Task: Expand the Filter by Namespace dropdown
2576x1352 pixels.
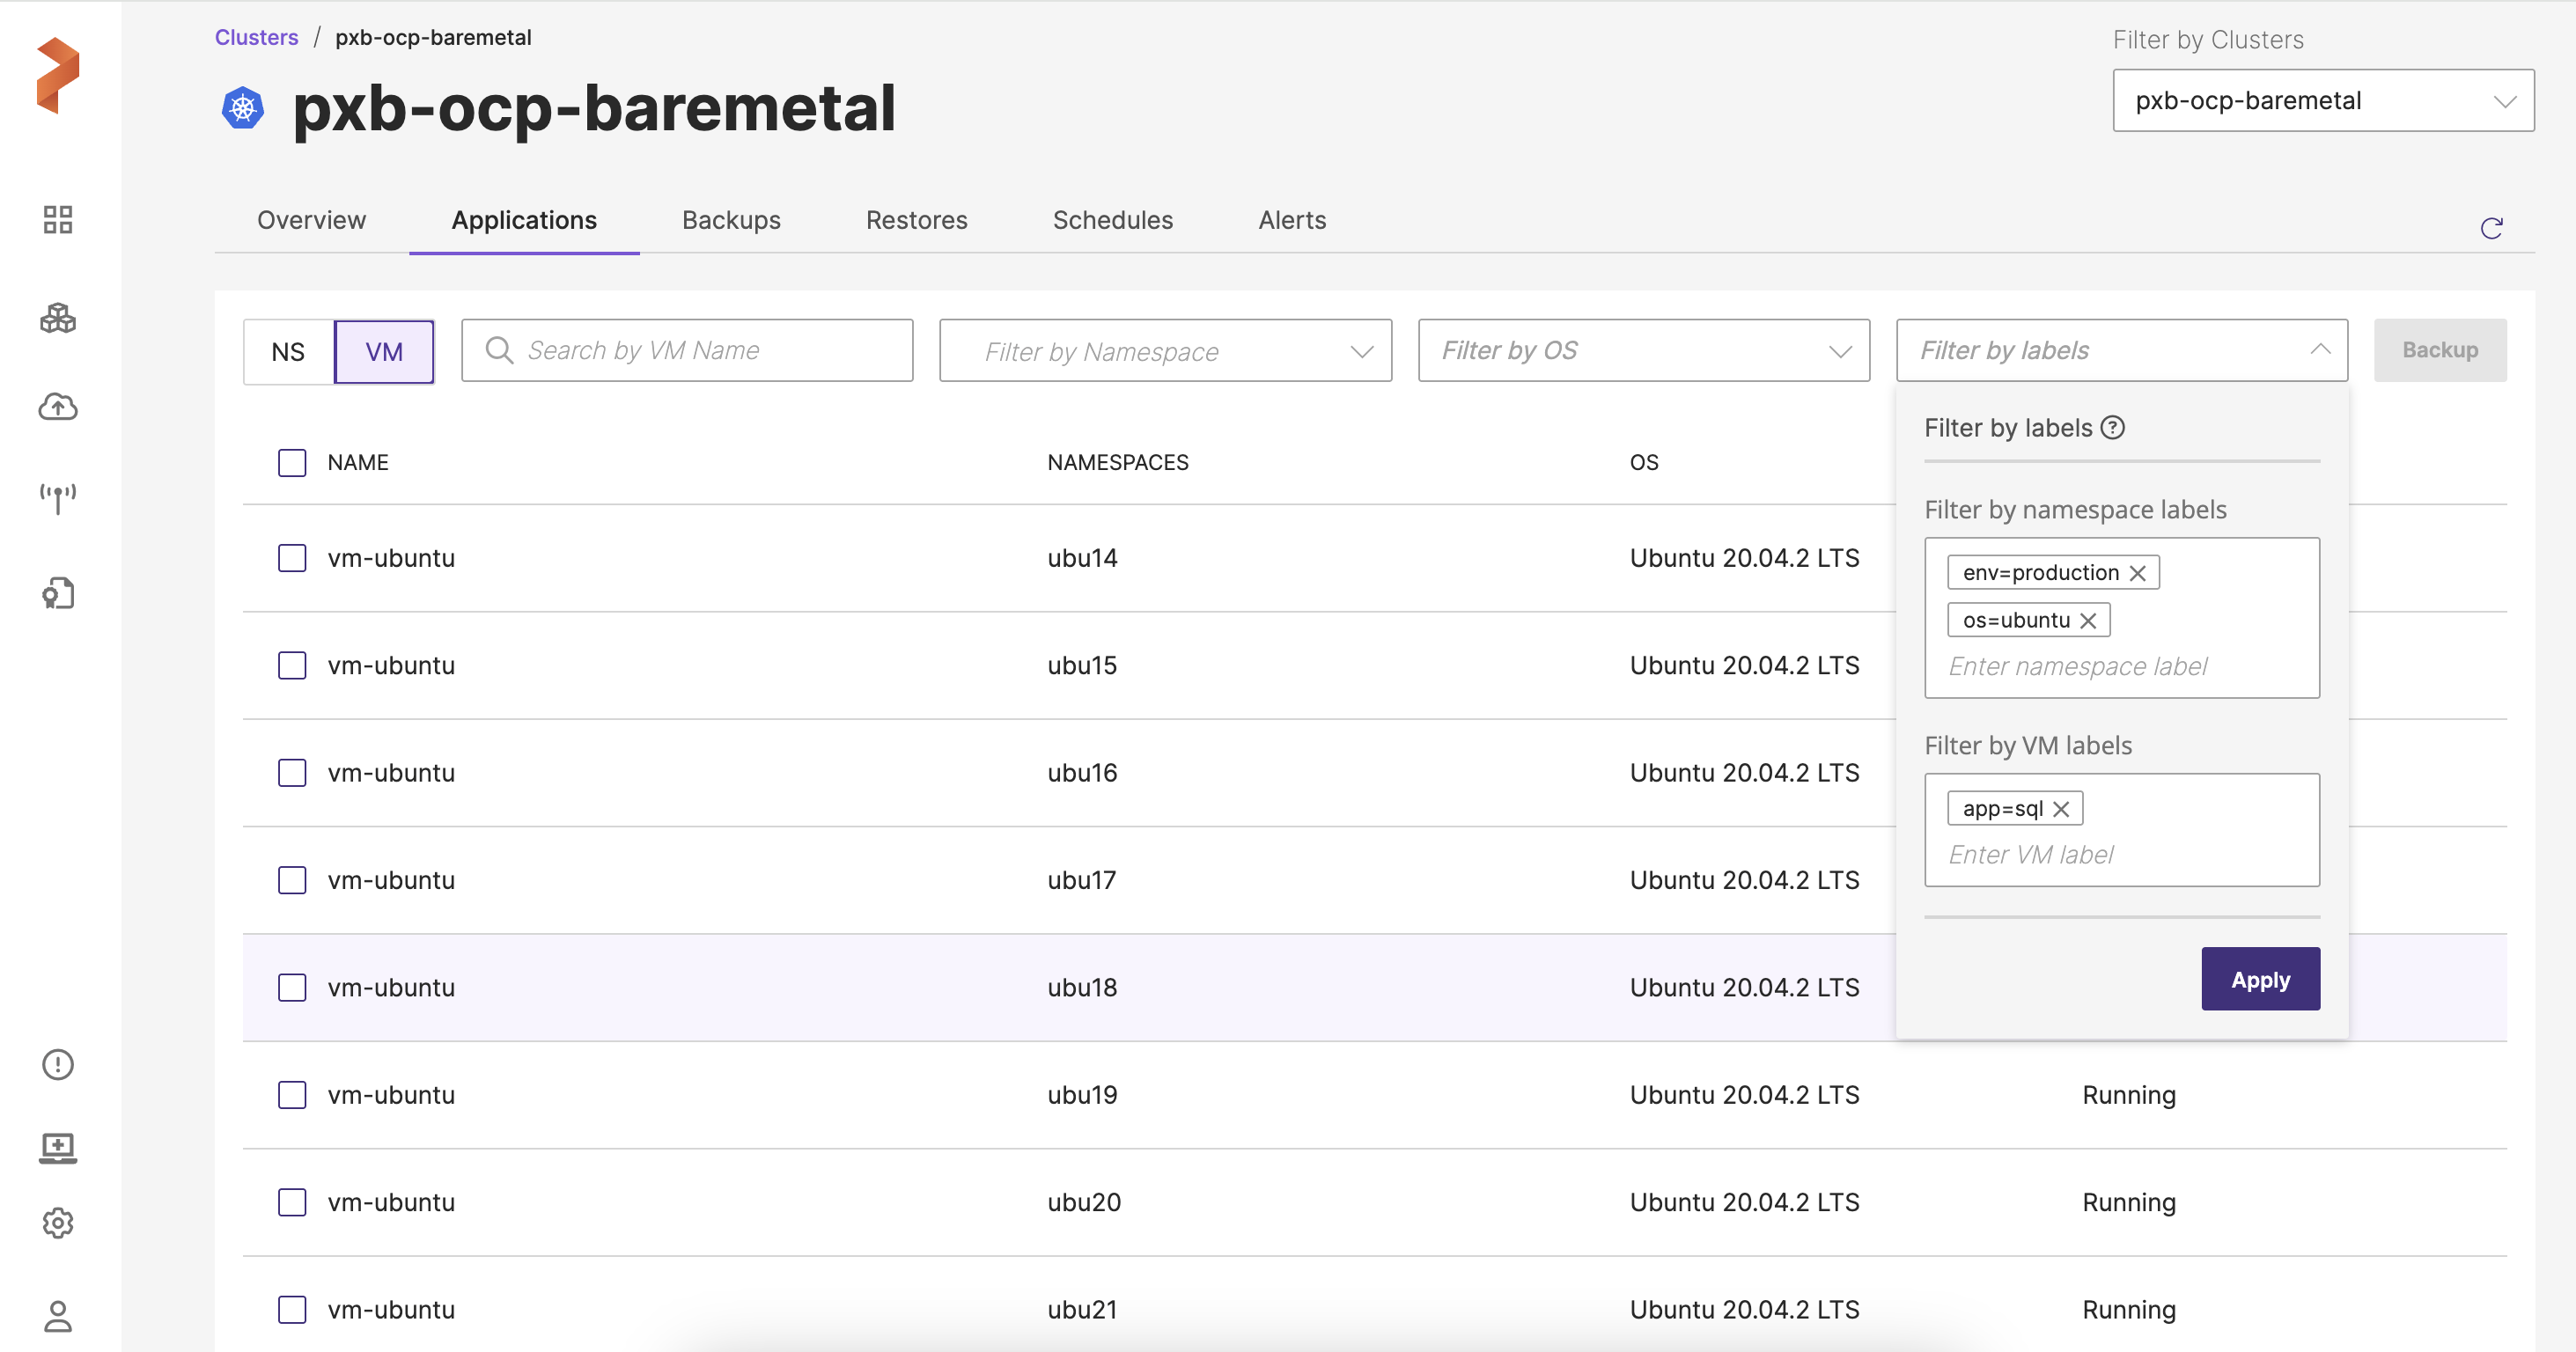Action: click(x=1165, y=351)
